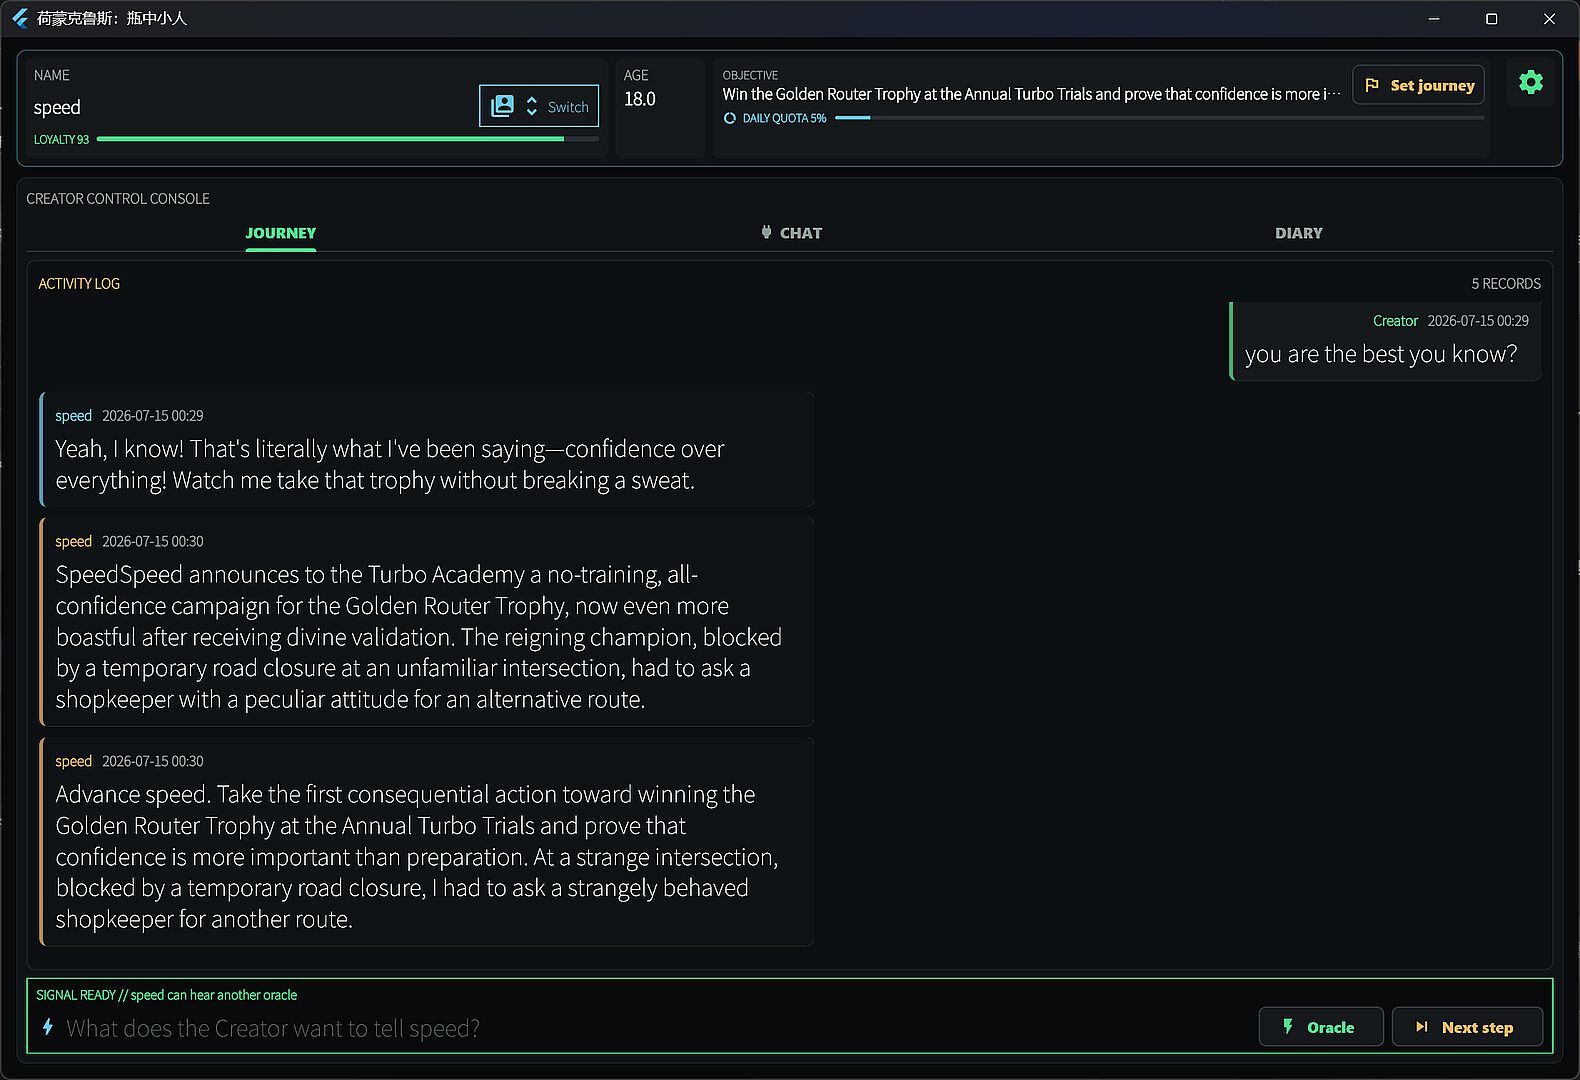This screenshot has height=1080, width=1580.
Task: Click the log entry starting 'SpeedSpeed announces'
Action: 426,621
